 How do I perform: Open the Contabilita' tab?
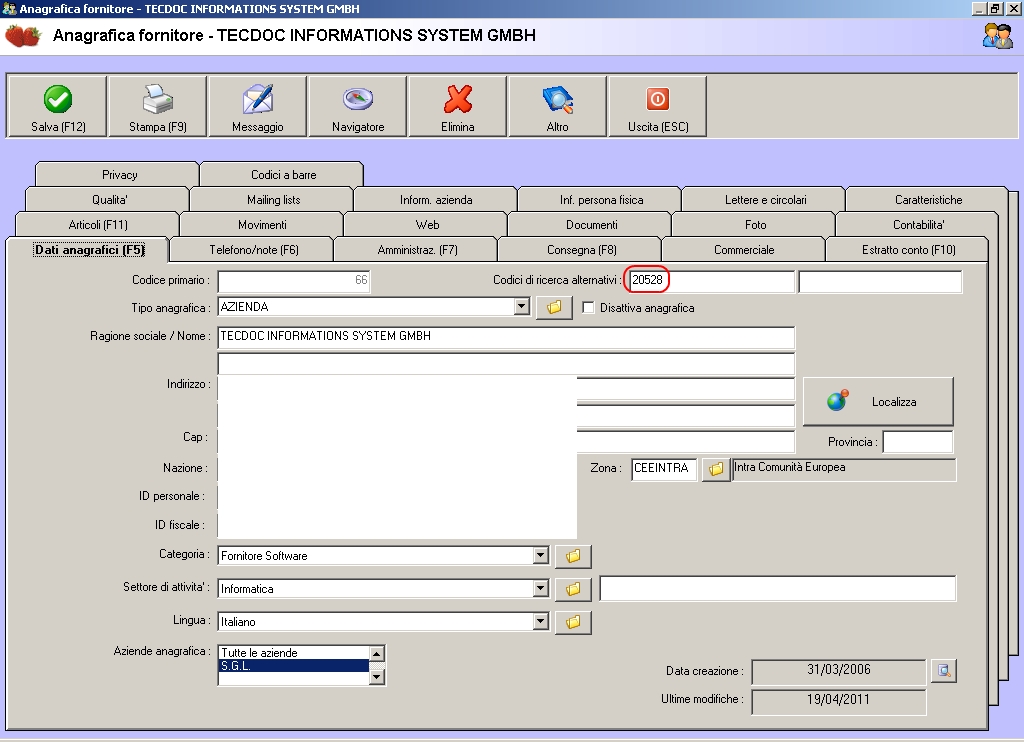coord(918,225)
